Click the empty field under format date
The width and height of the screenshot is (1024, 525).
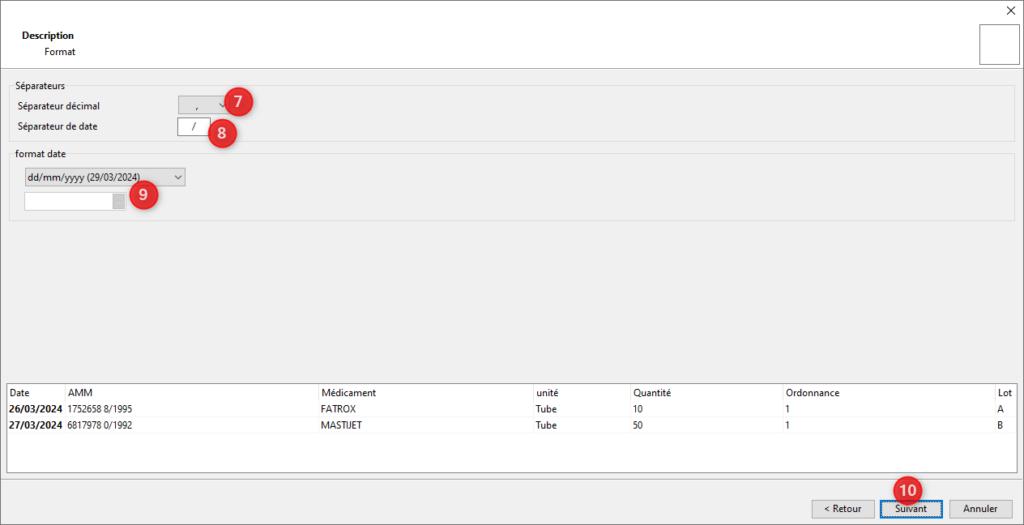[x=70, y=201]
